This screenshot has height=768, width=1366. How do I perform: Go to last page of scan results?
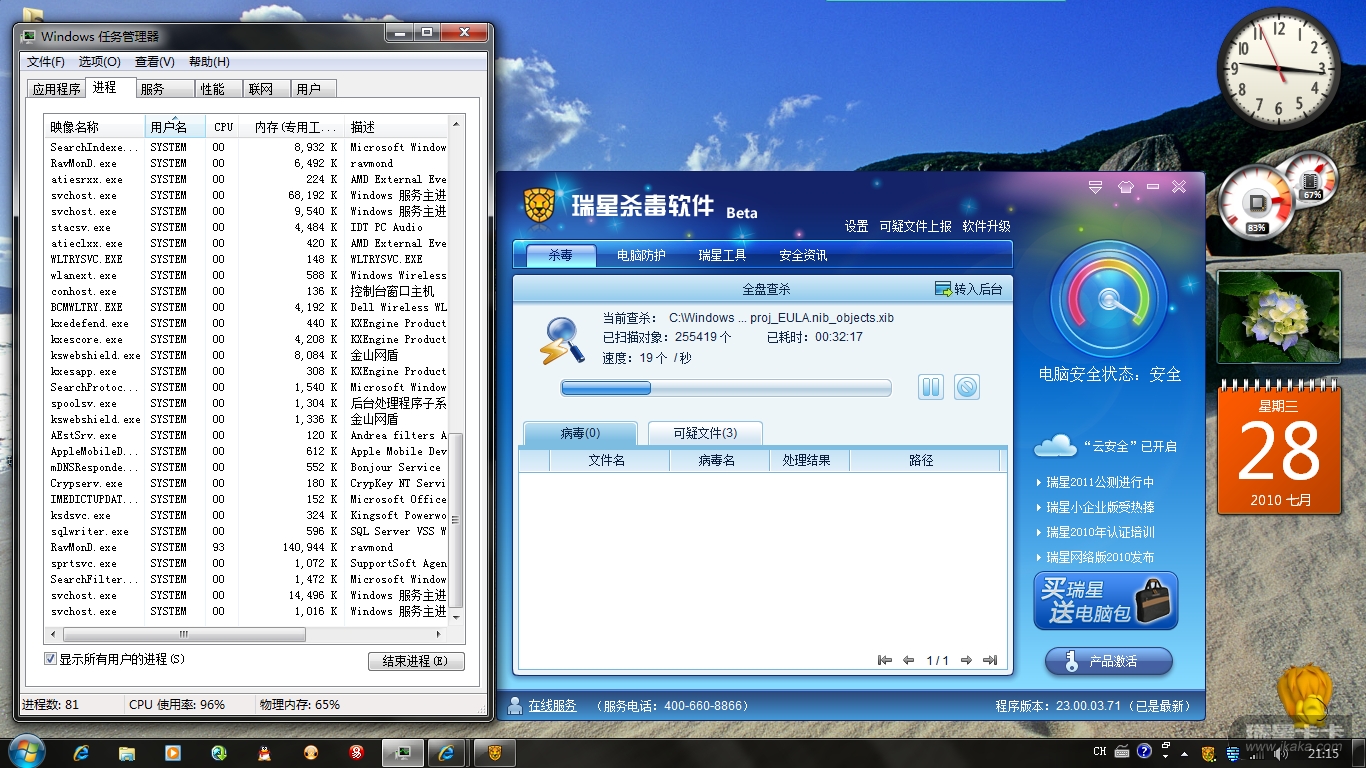click(990, 660)
